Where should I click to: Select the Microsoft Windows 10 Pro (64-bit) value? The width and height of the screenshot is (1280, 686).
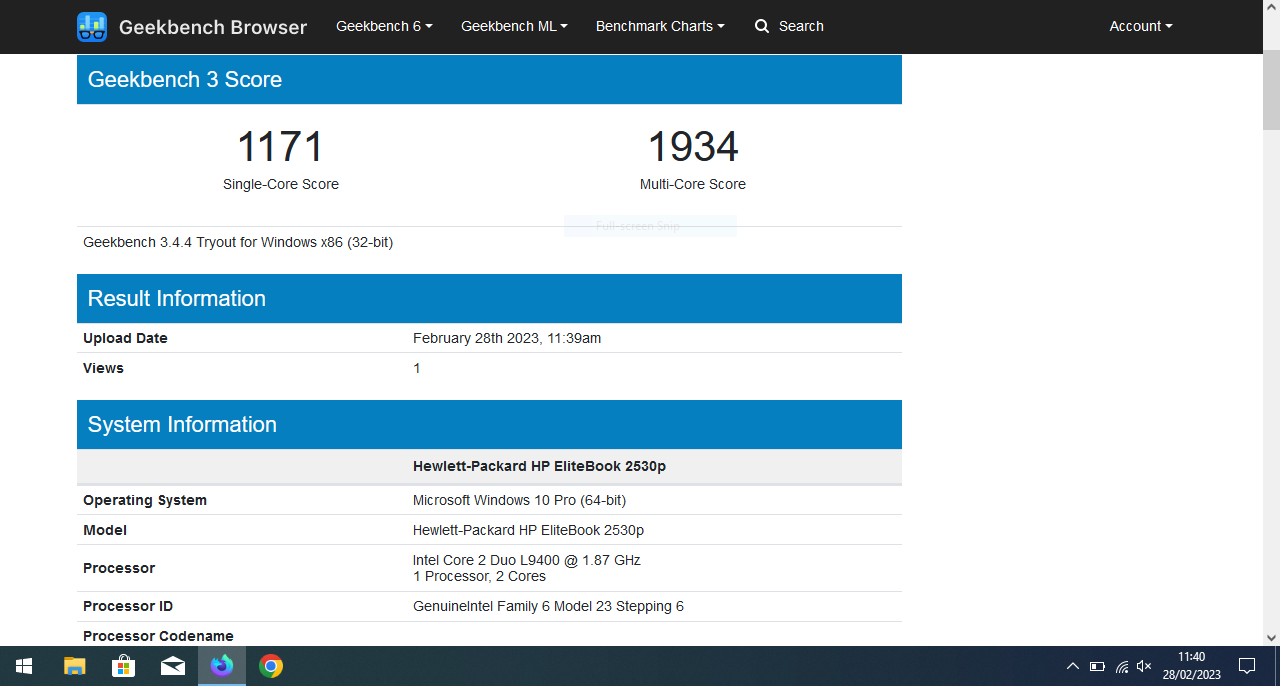520,500
